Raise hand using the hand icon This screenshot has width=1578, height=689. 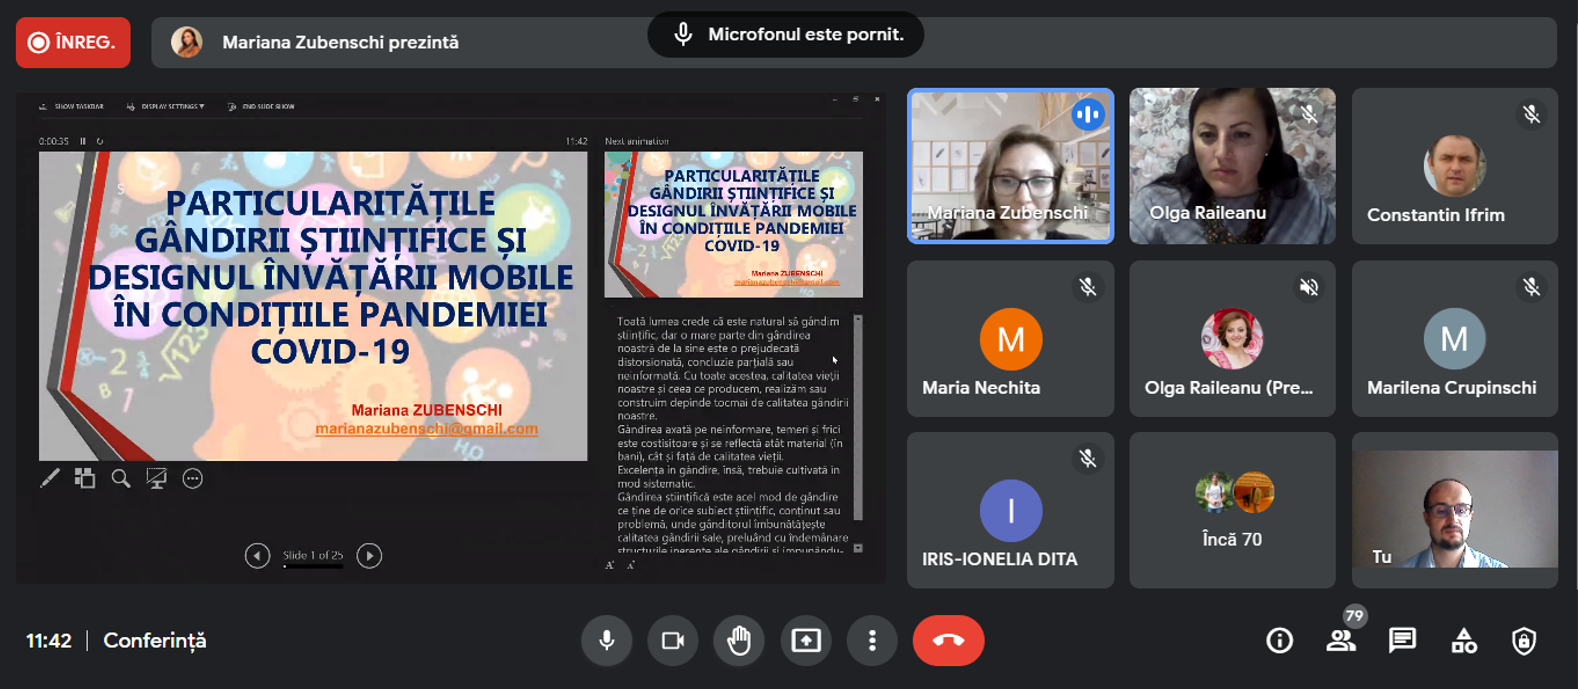[x=739, y=641]
